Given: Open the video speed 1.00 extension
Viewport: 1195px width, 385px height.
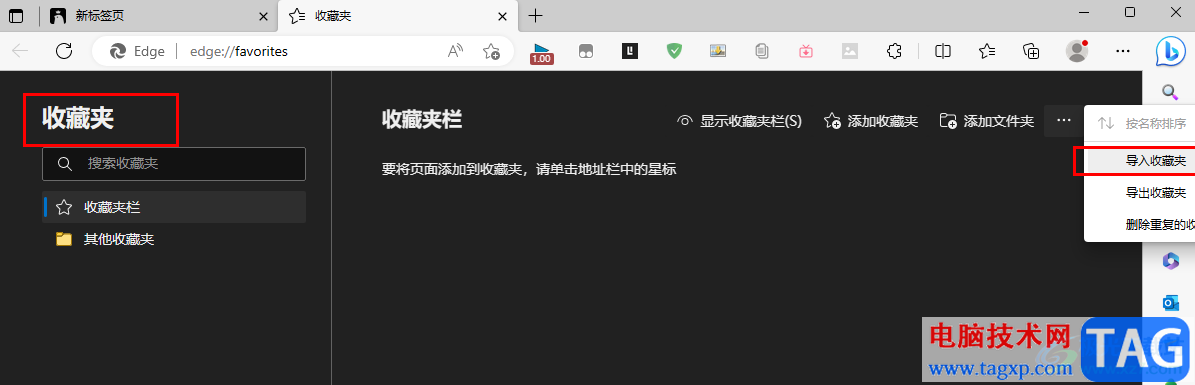Looking at the screenshot, I should [542, 52].
